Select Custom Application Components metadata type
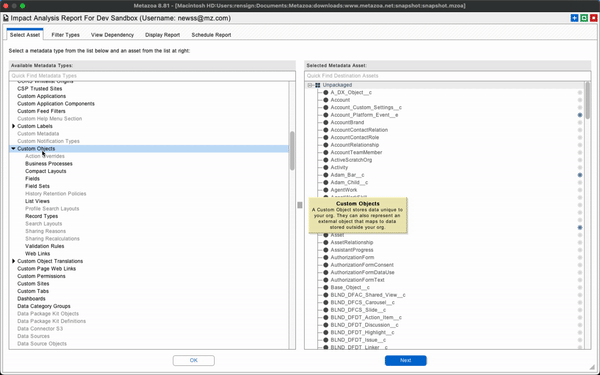600x375 pixels. [x=56, y=104]
